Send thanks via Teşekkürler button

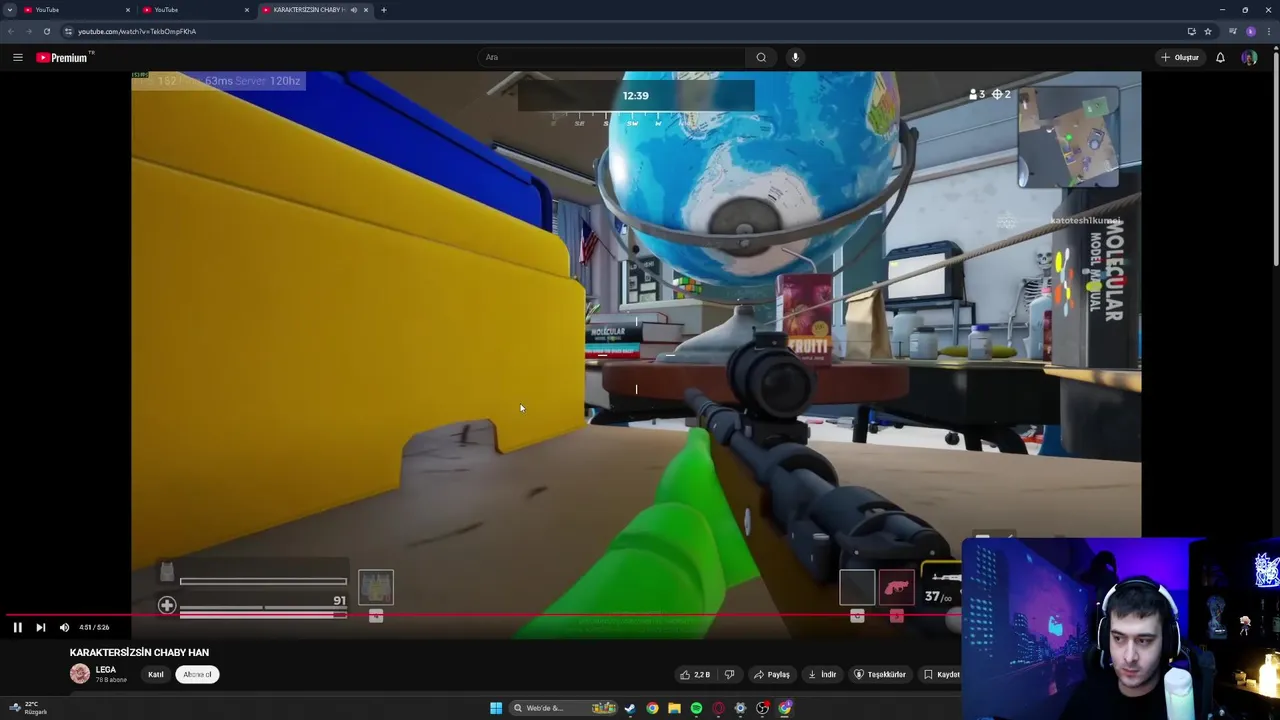(880, 674)
